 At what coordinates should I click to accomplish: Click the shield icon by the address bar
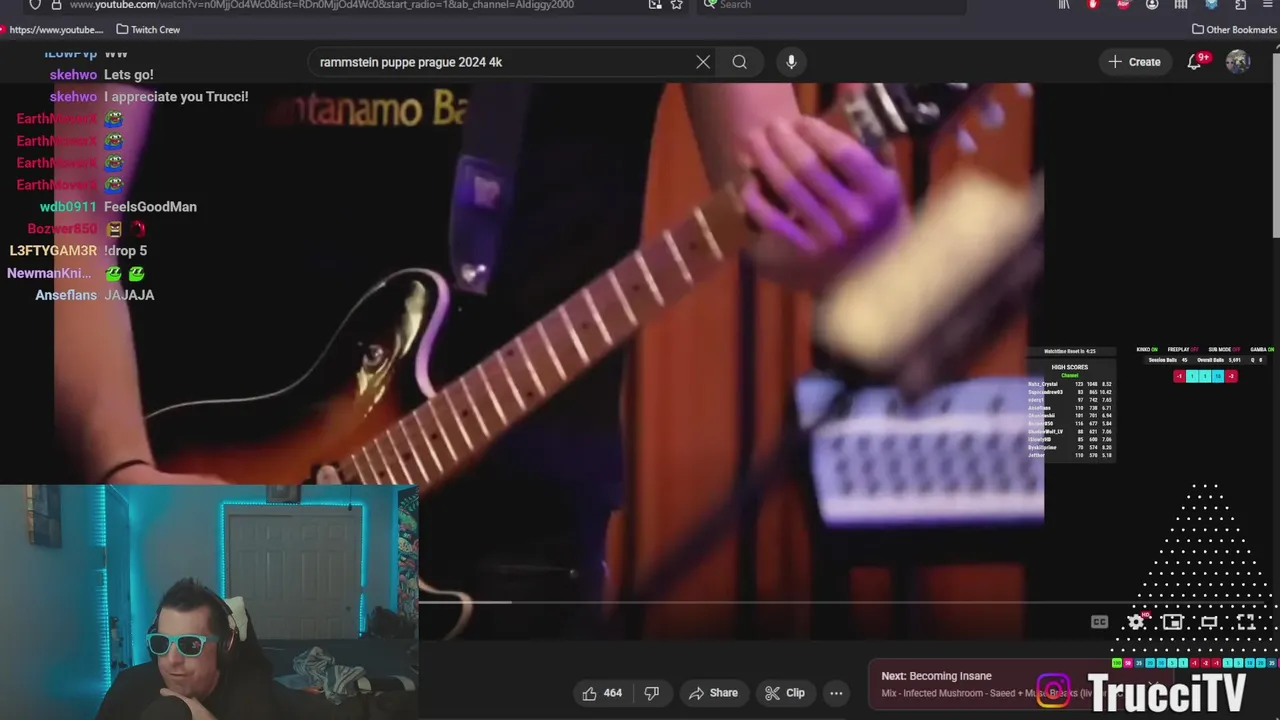(35, 5)
